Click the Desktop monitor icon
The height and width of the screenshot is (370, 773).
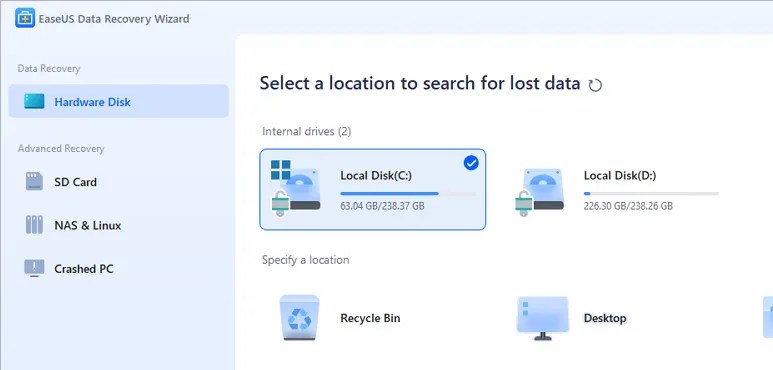(x=542, y=318)
